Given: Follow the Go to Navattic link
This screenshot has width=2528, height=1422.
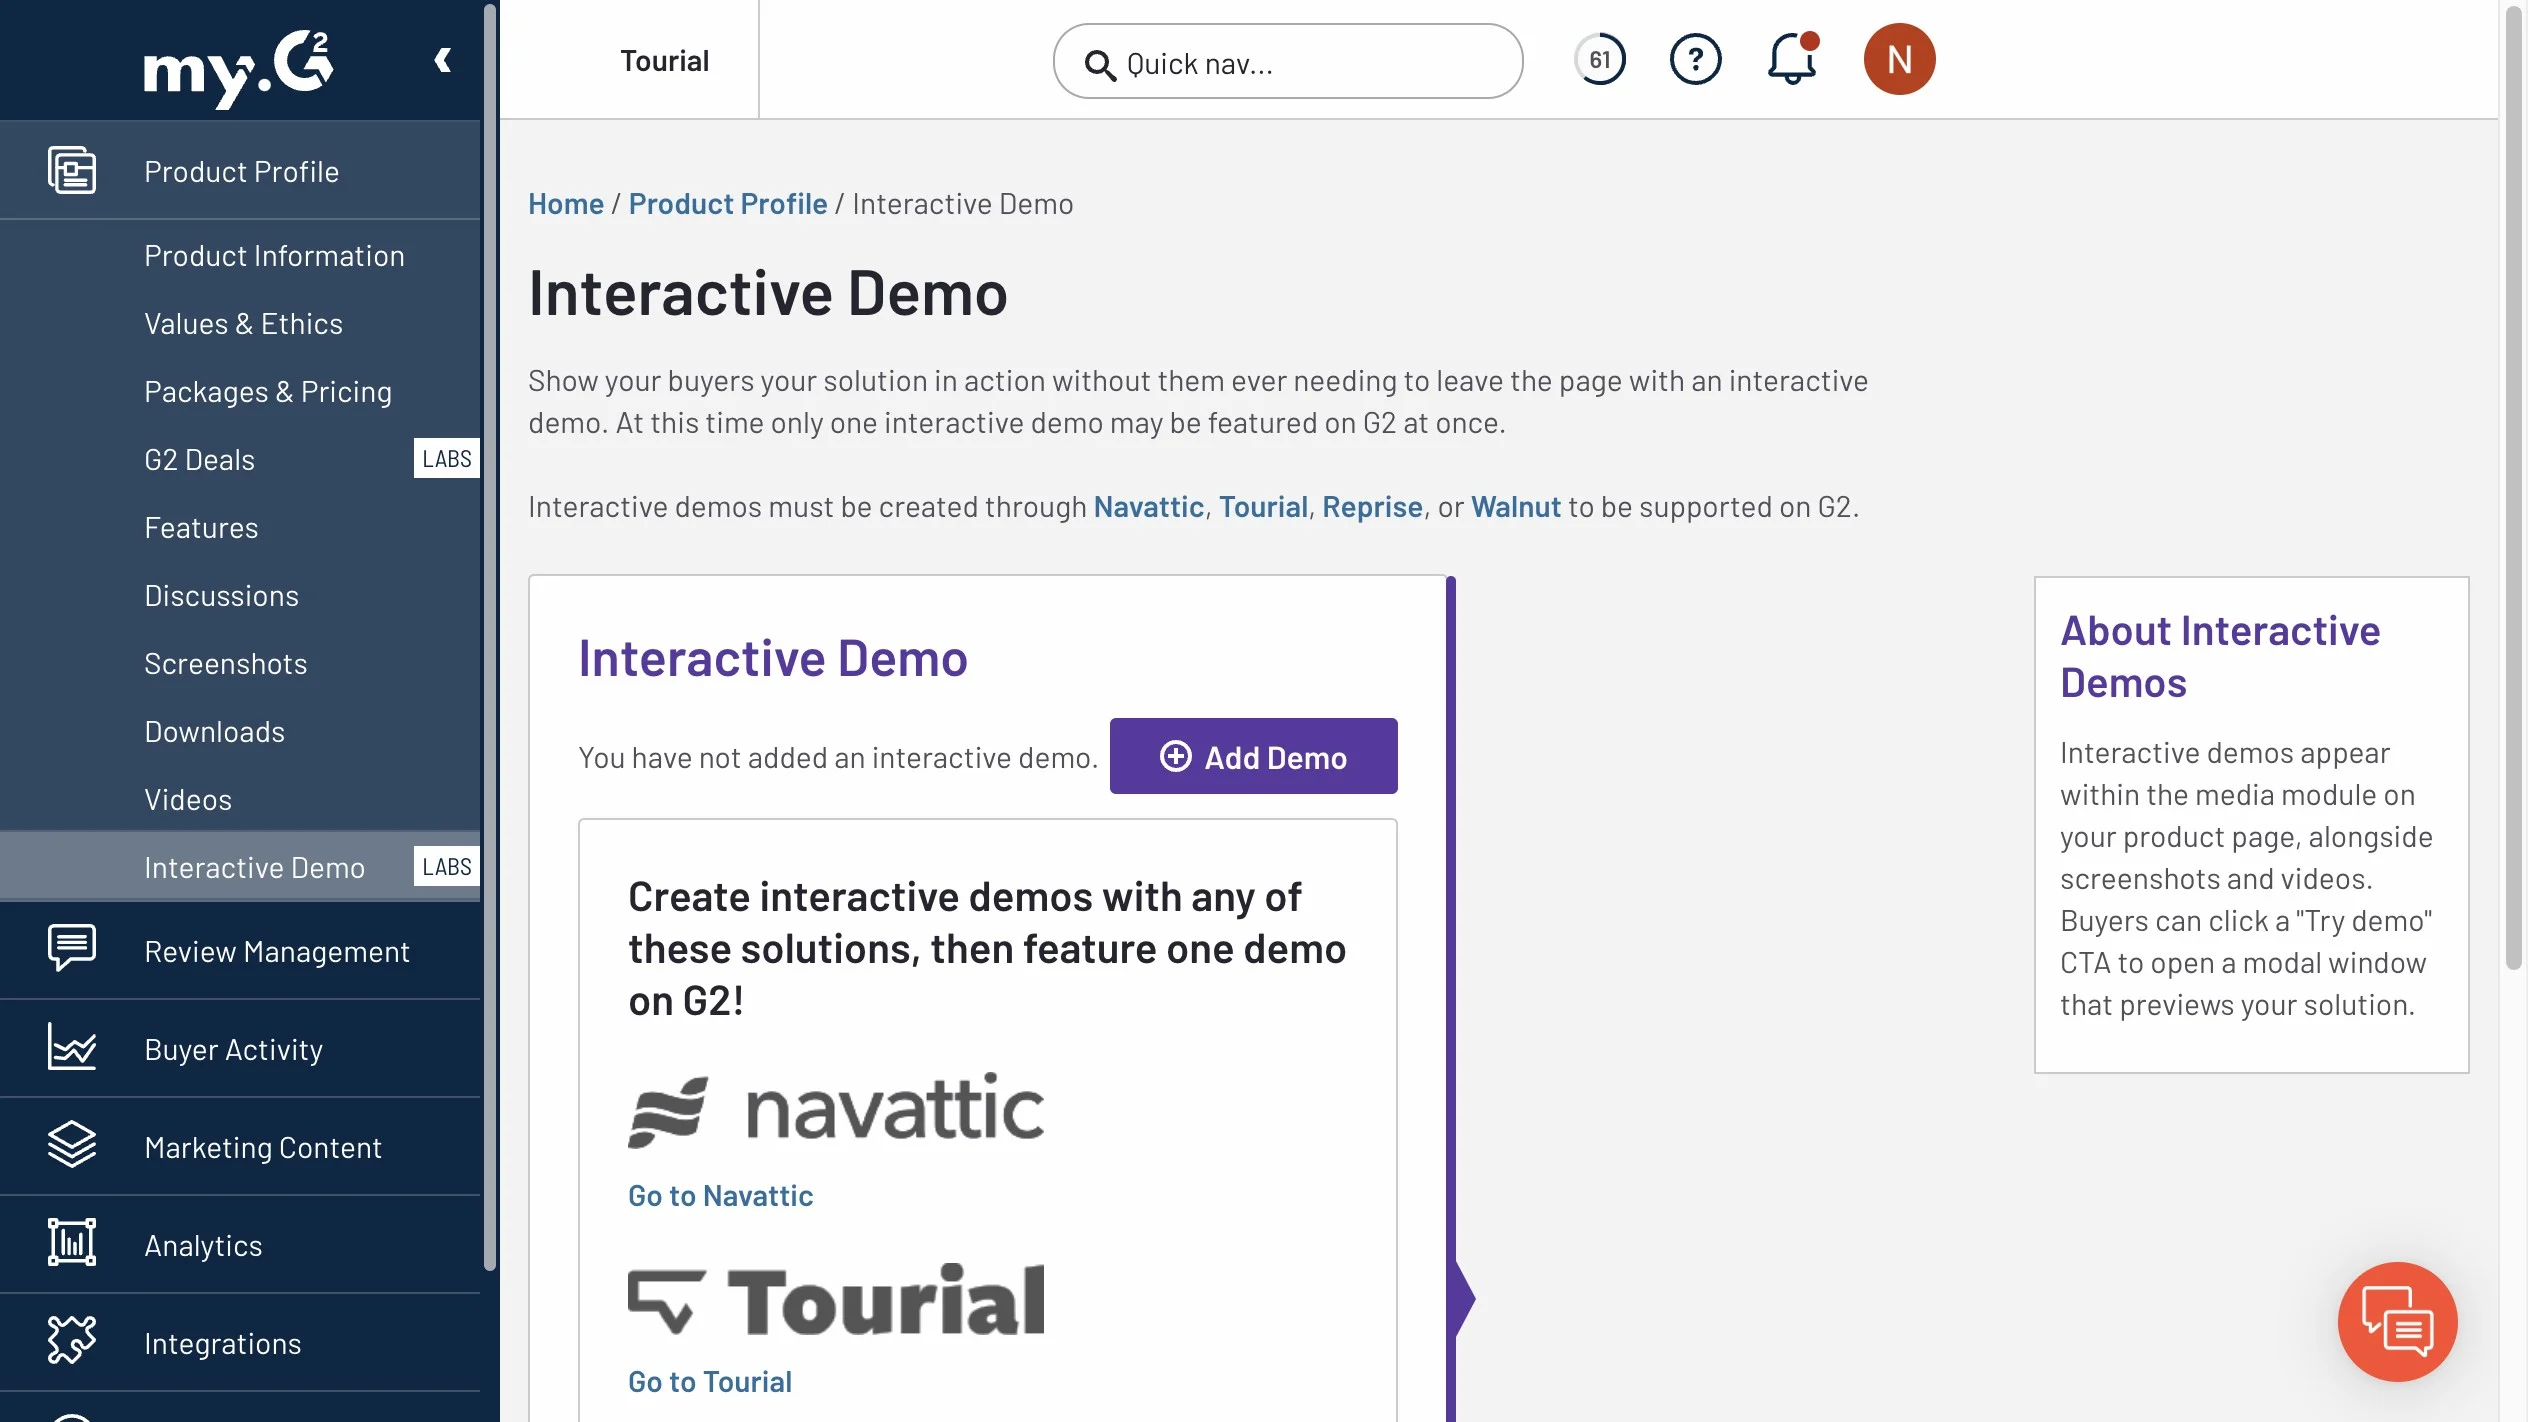Looking at the screenshot, I should (x=720, y=1196).
